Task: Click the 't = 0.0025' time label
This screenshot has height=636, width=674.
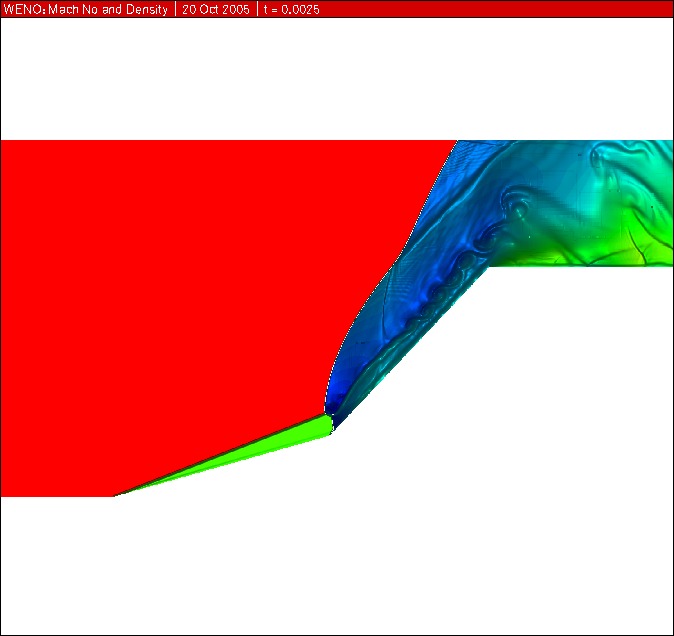Action: [291, 9]
